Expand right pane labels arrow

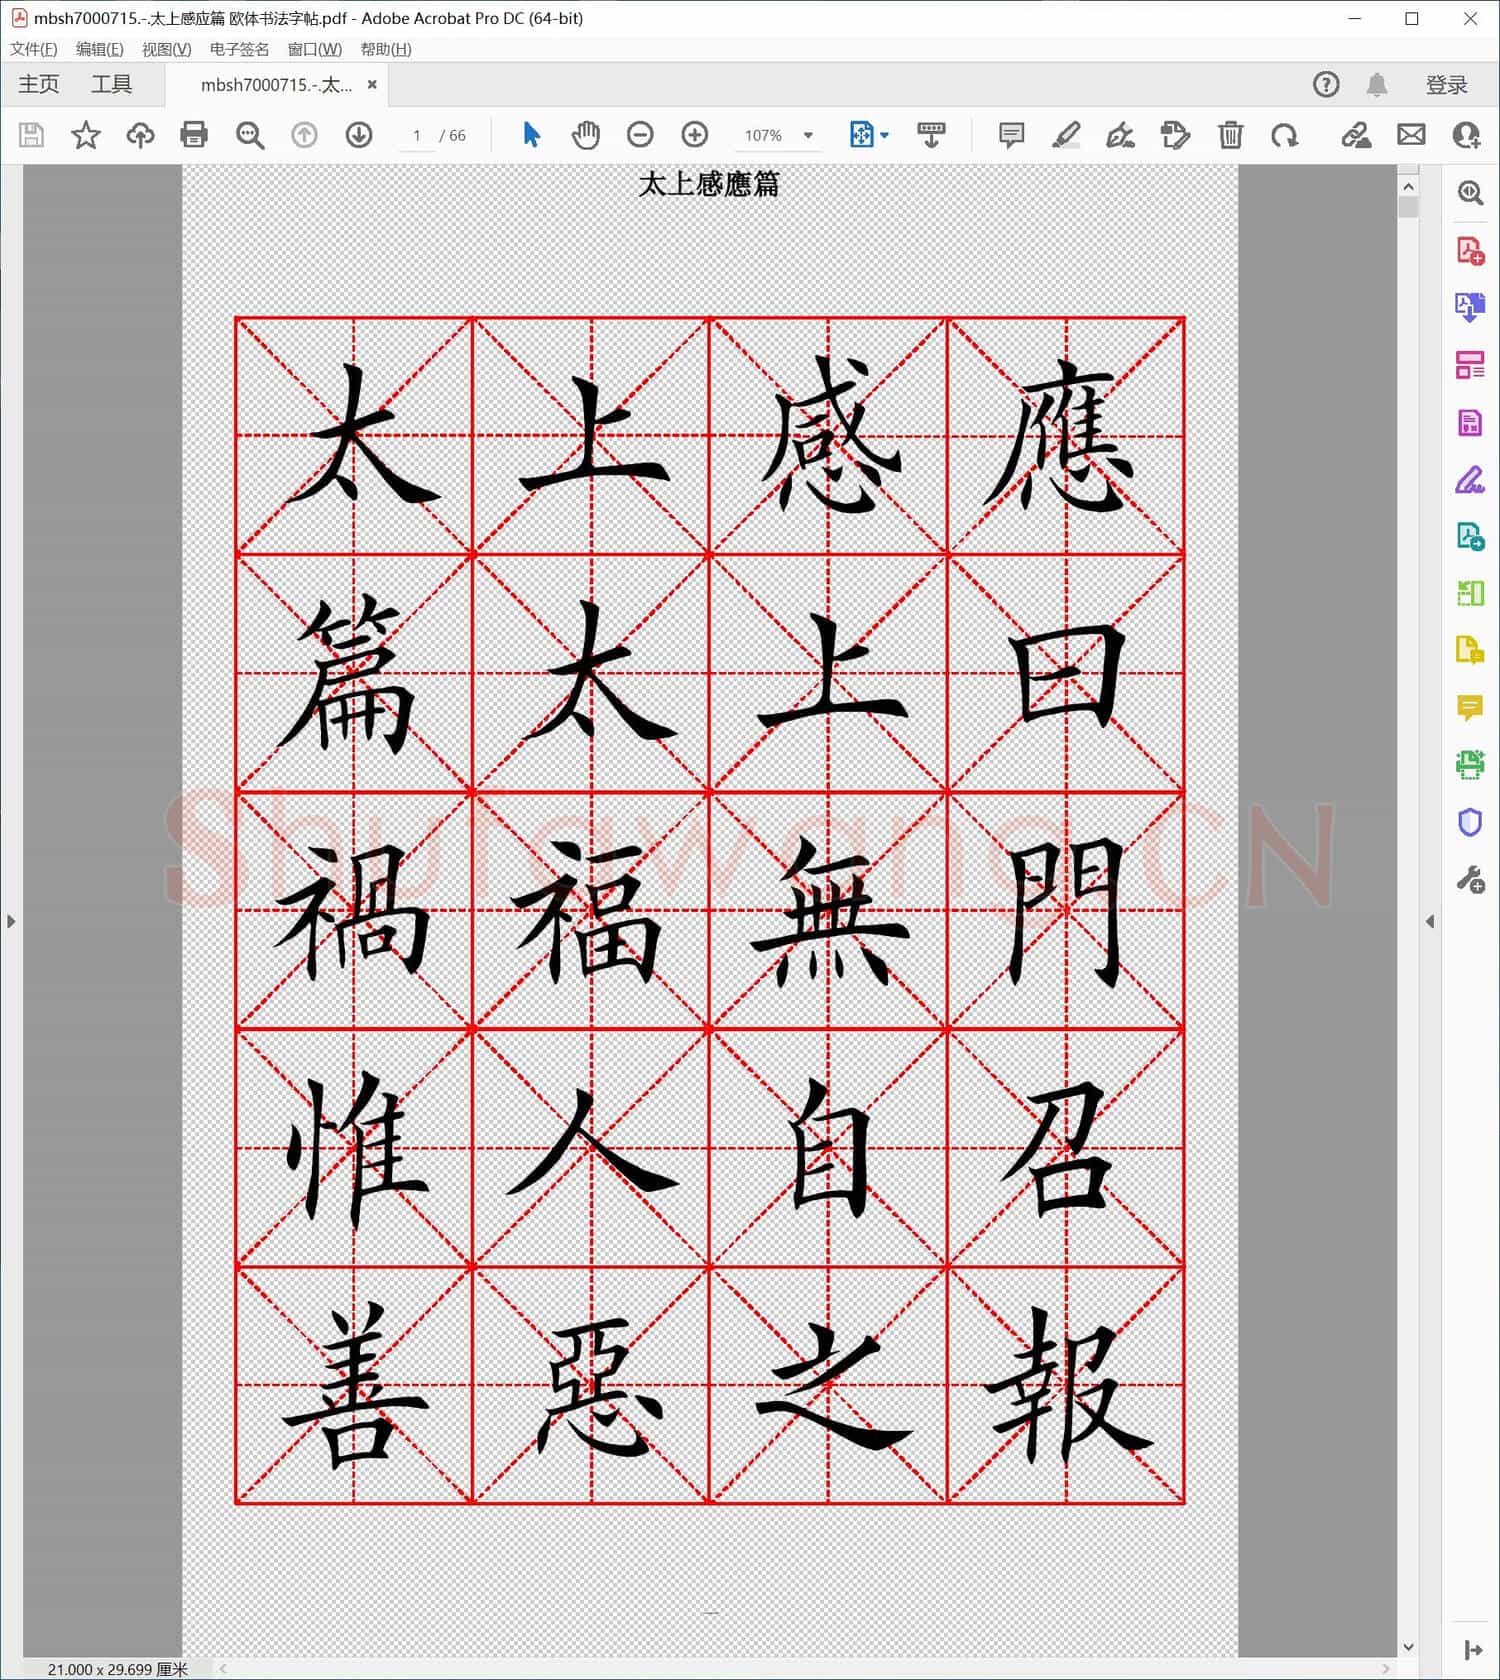1471,1649
